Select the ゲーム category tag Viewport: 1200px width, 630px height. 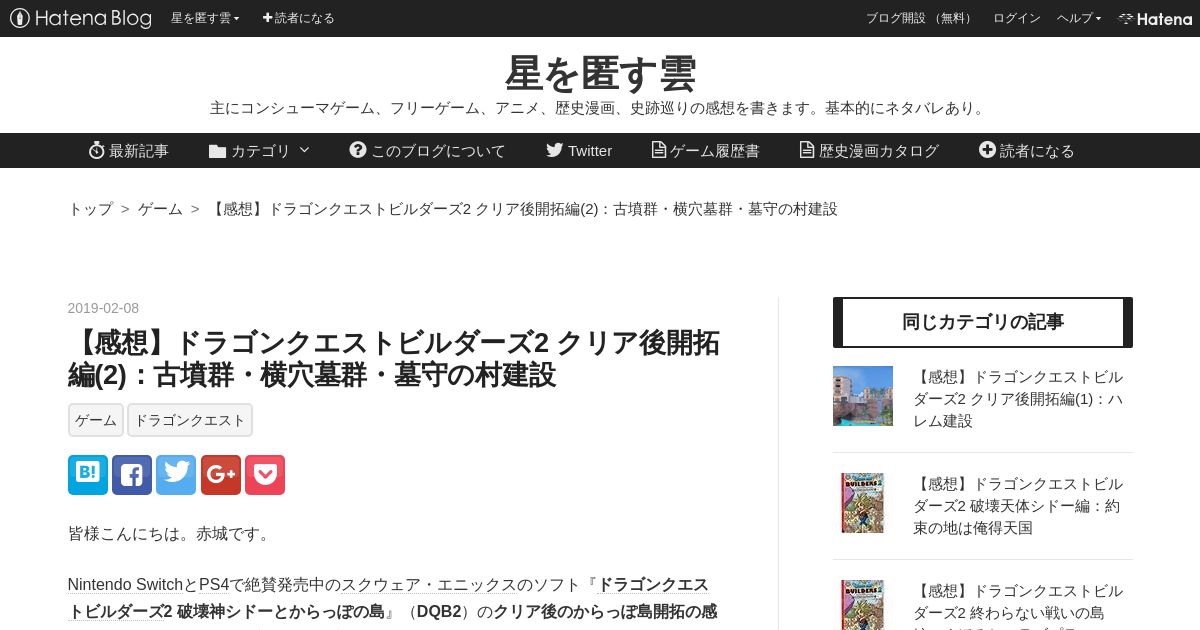click(96, 420)
